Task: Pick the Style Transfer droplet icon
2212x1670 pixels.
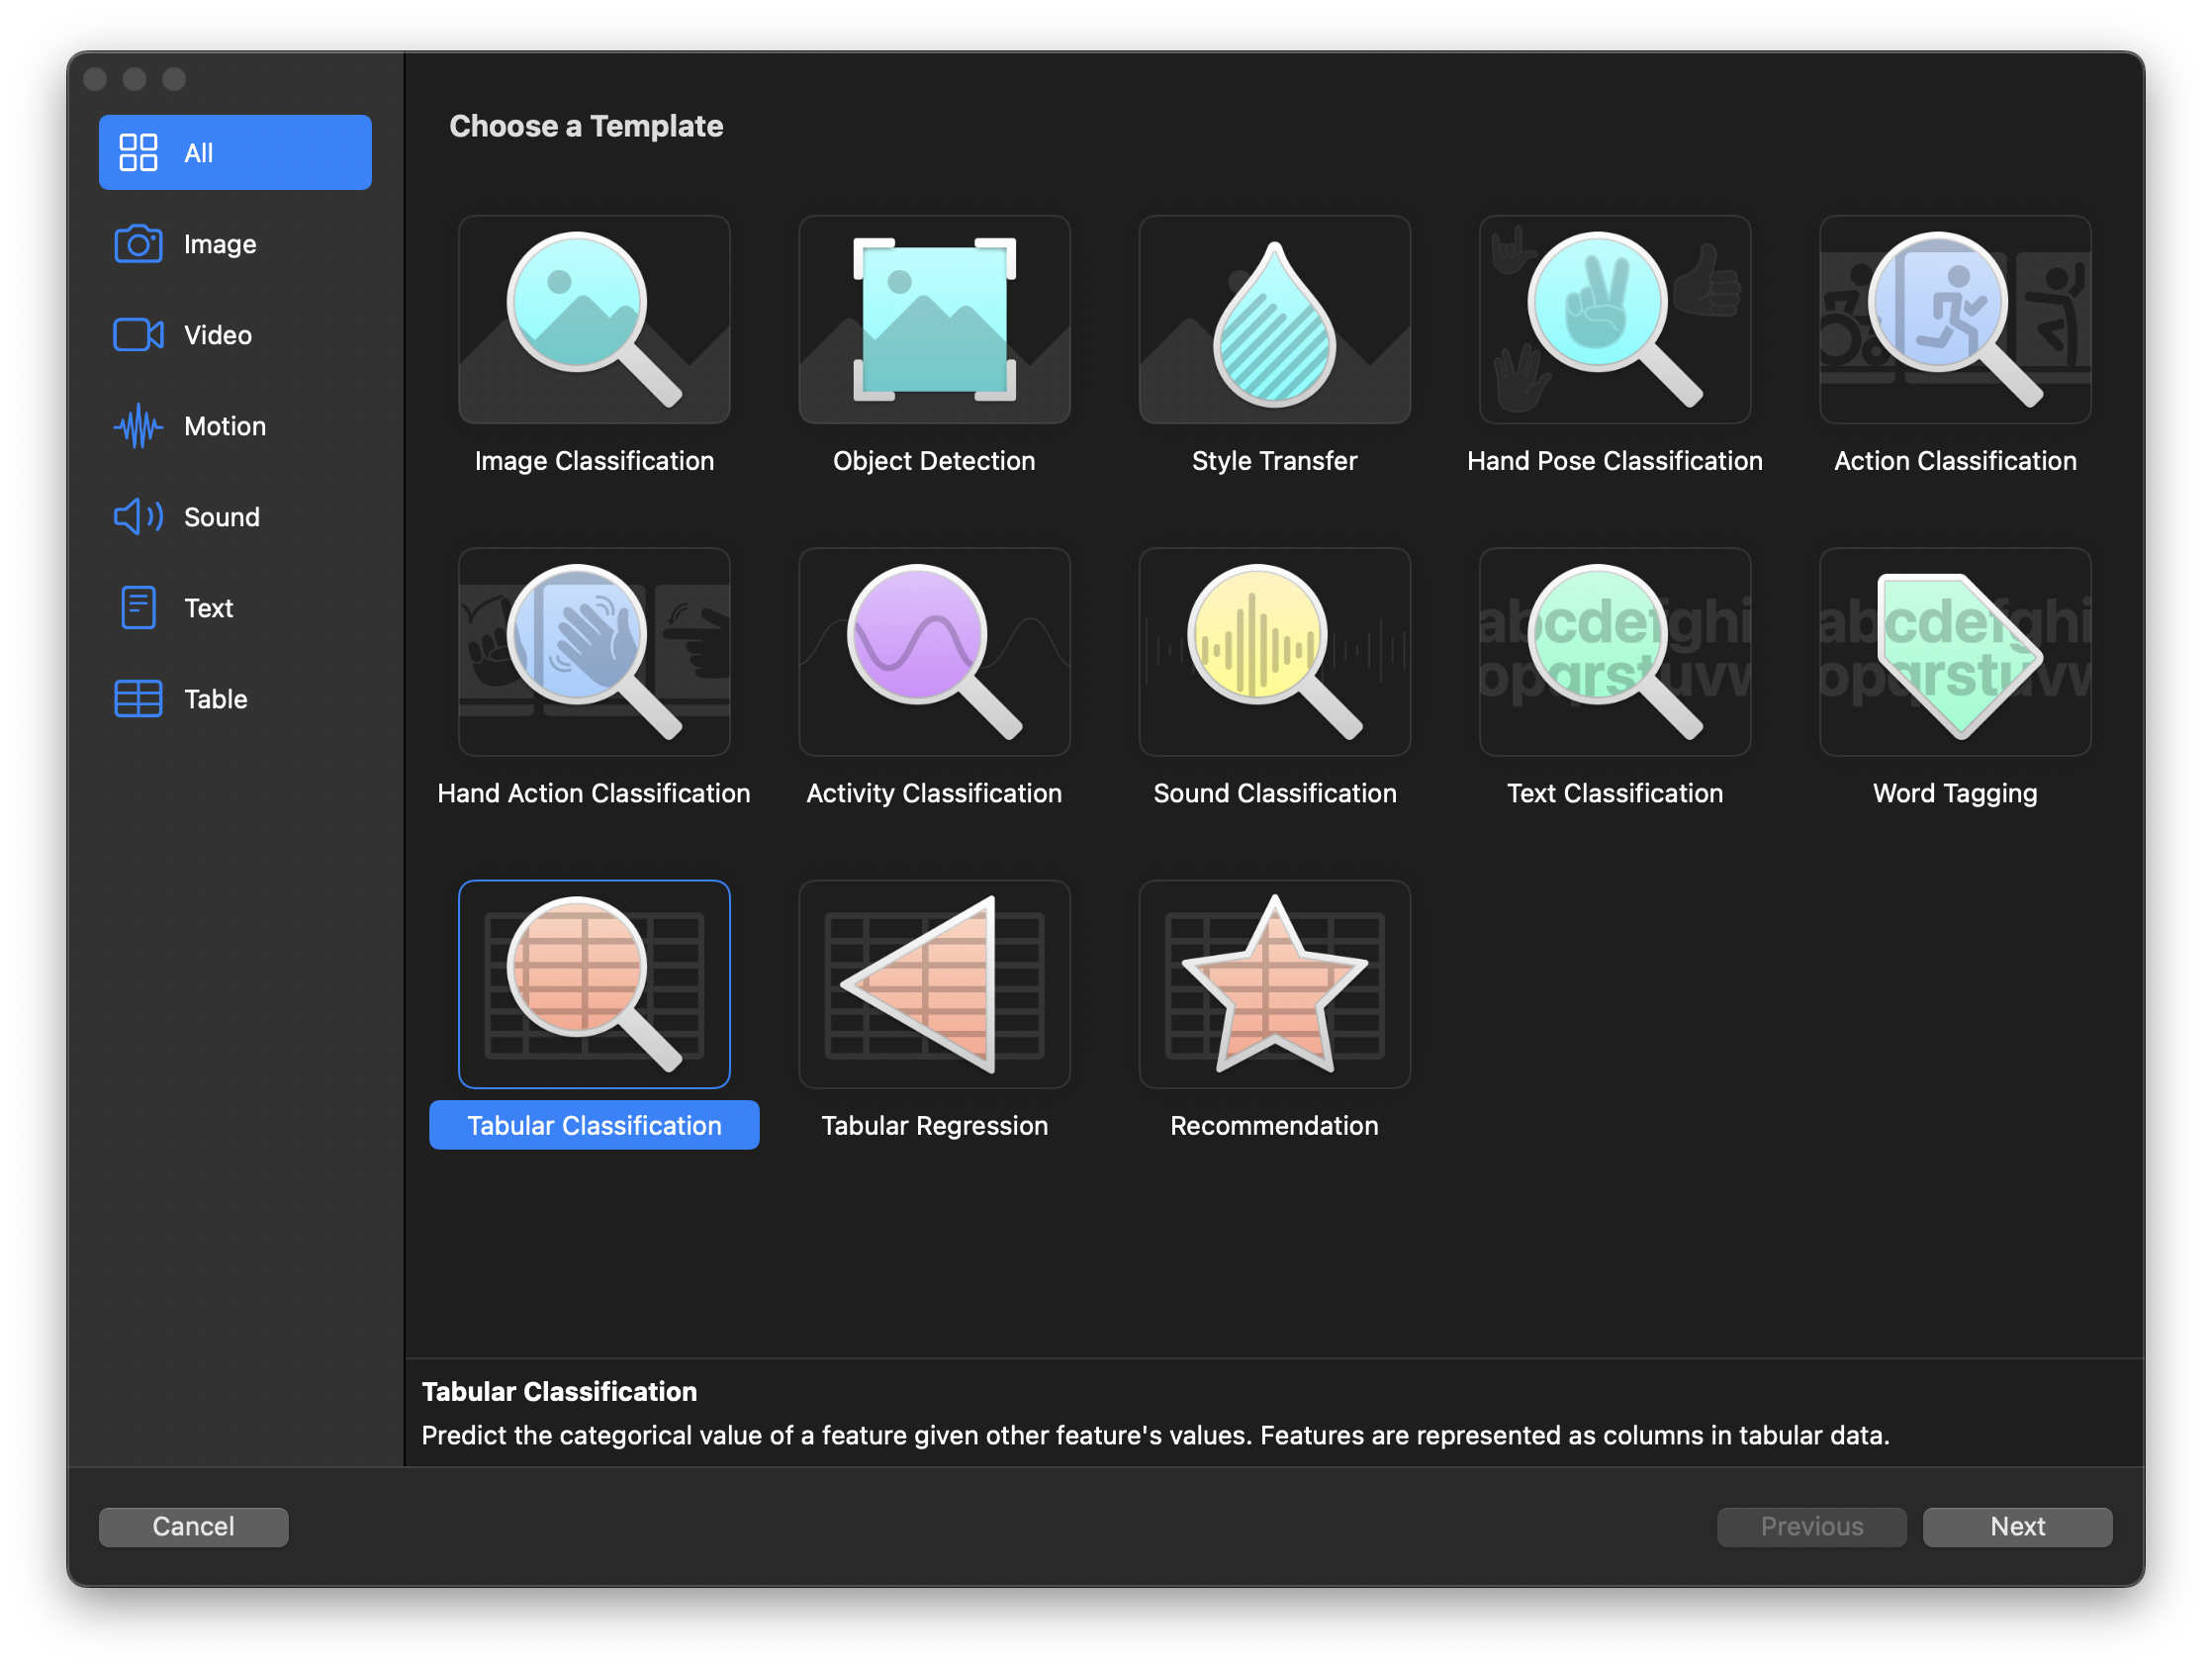Action: tap(1274, 320)
